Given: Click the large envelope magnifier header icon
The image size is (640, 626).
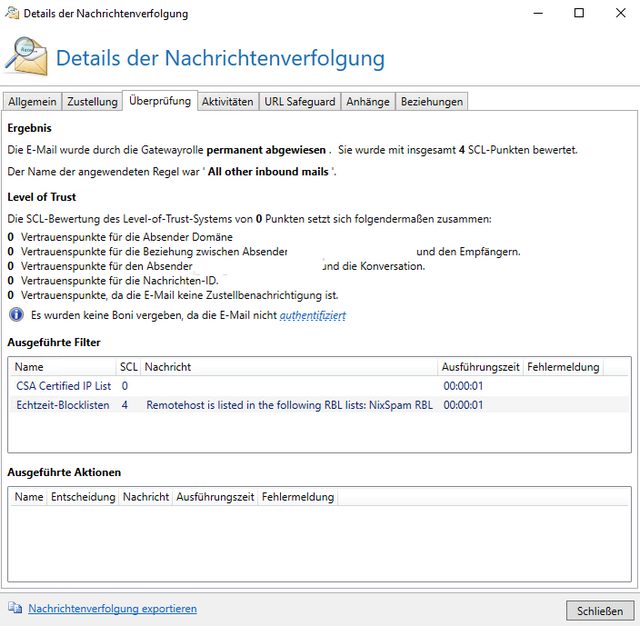Looking at the screenshot, I should click(x=27, y=57).
